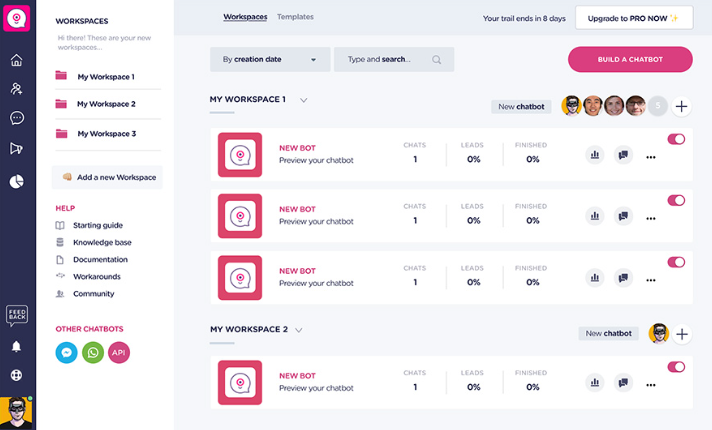The image size is (712, 430).
Task: Click the Facebook Messenger chatbot icon
Action: point(66,352)
